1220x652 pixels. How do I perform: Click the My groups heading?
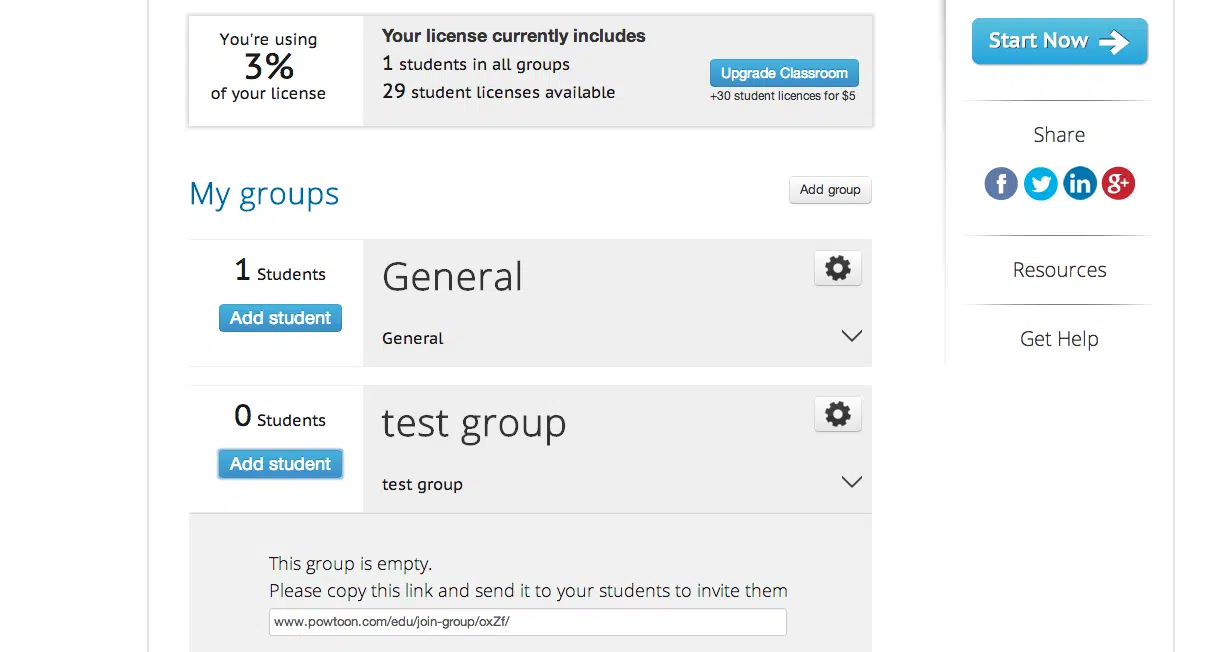click(264, 193)
